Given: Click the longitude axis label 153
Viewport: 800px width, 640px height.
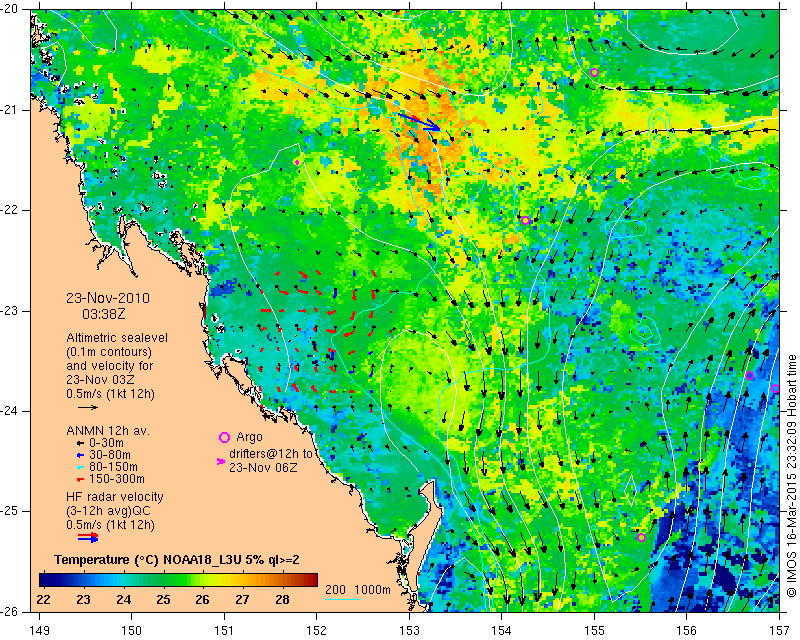Looking at the screenshot, I should (x=409, y=631).
